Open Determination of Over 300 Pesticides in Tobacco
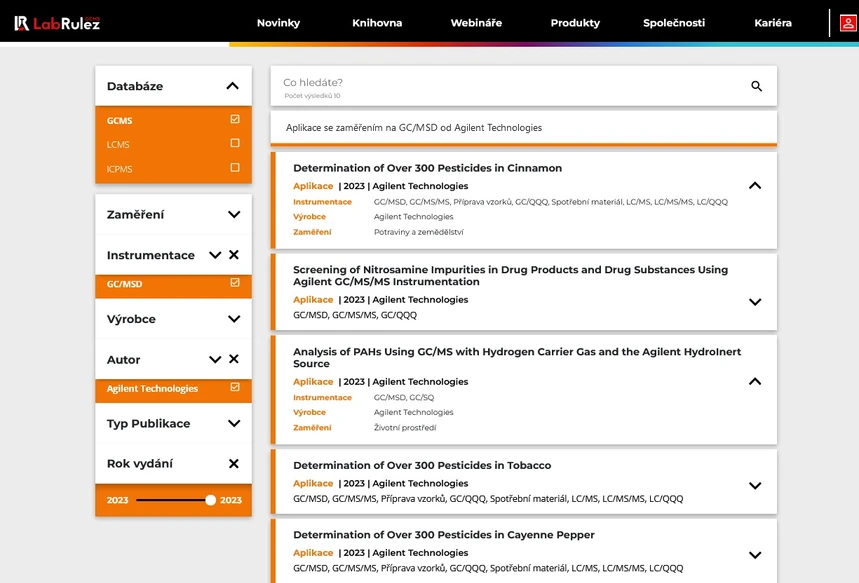 [x=421, y=465]
